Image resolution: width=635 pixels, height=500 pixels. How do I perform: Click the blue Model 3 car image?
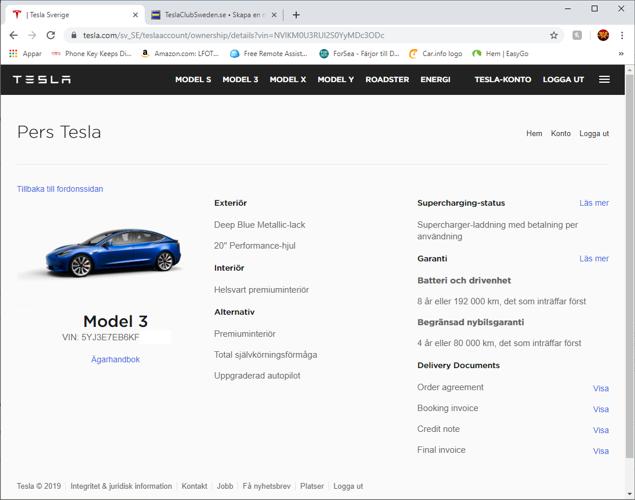pyautogui.click(x=112, y=253)
